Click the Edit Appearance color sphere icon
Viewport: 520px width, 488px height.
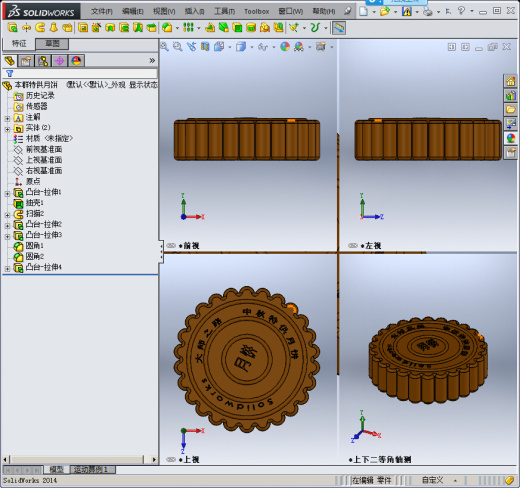coord(285,47)
